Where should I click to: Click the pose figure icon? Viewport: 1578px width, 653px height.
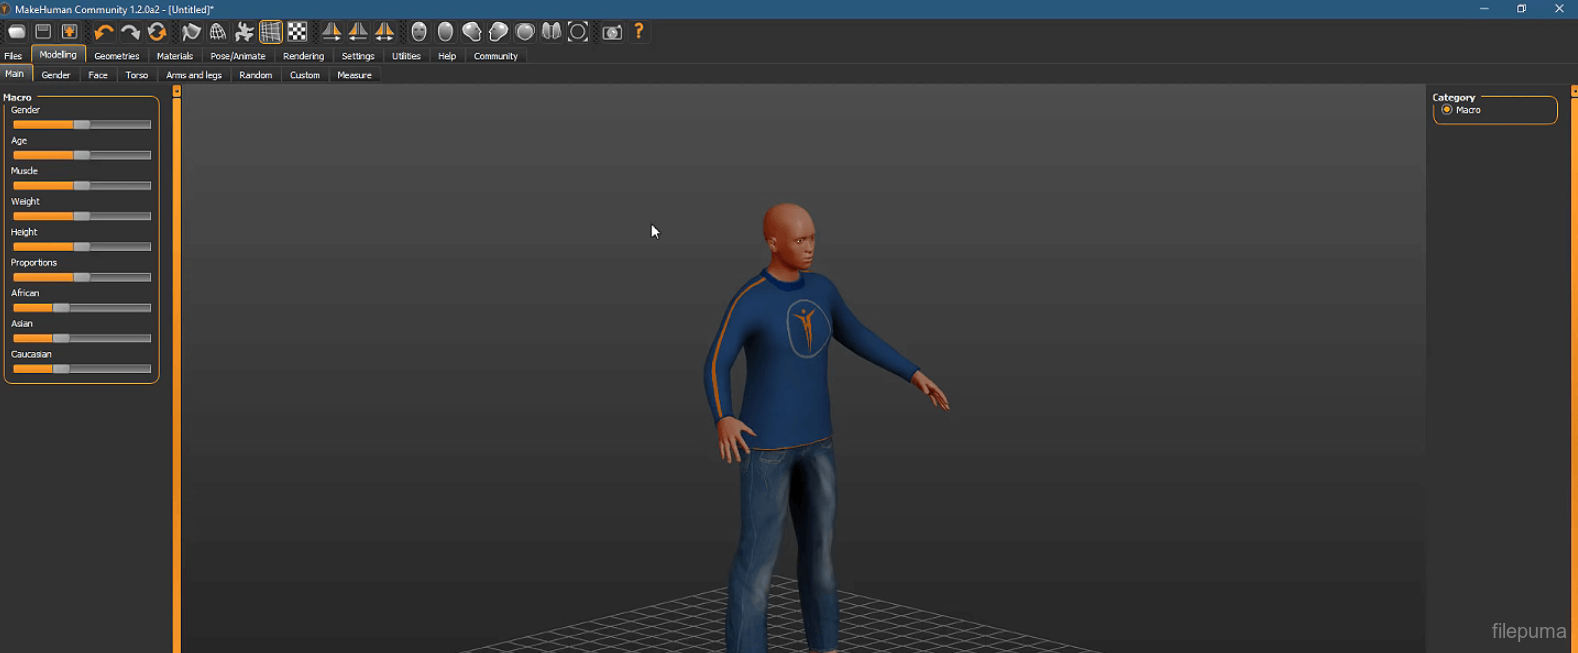pyautogui.click(x=244, y=32)
